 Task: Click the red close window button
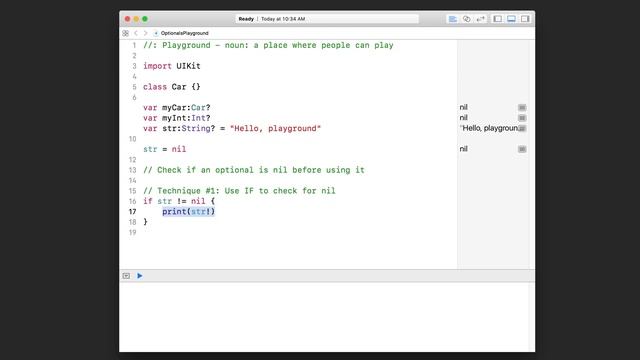[127, 19]
